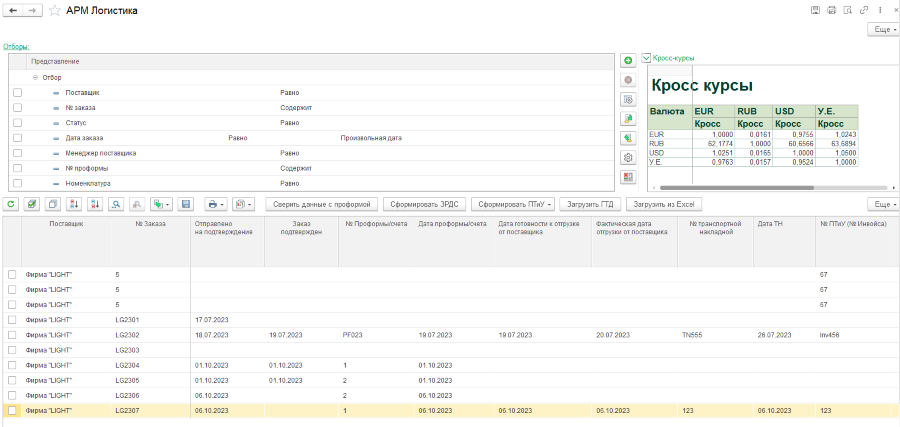Save the table with floppy disk icon

click(x=185, y=204)
